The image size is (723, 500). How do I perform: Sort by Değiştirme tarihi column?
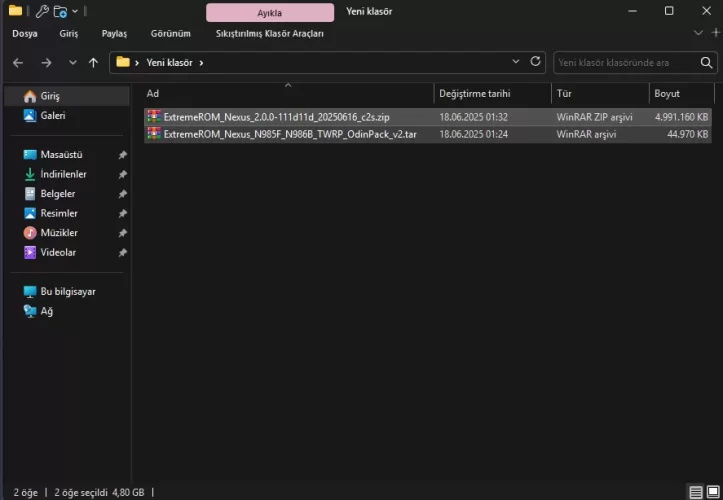(x=492, y=94)
